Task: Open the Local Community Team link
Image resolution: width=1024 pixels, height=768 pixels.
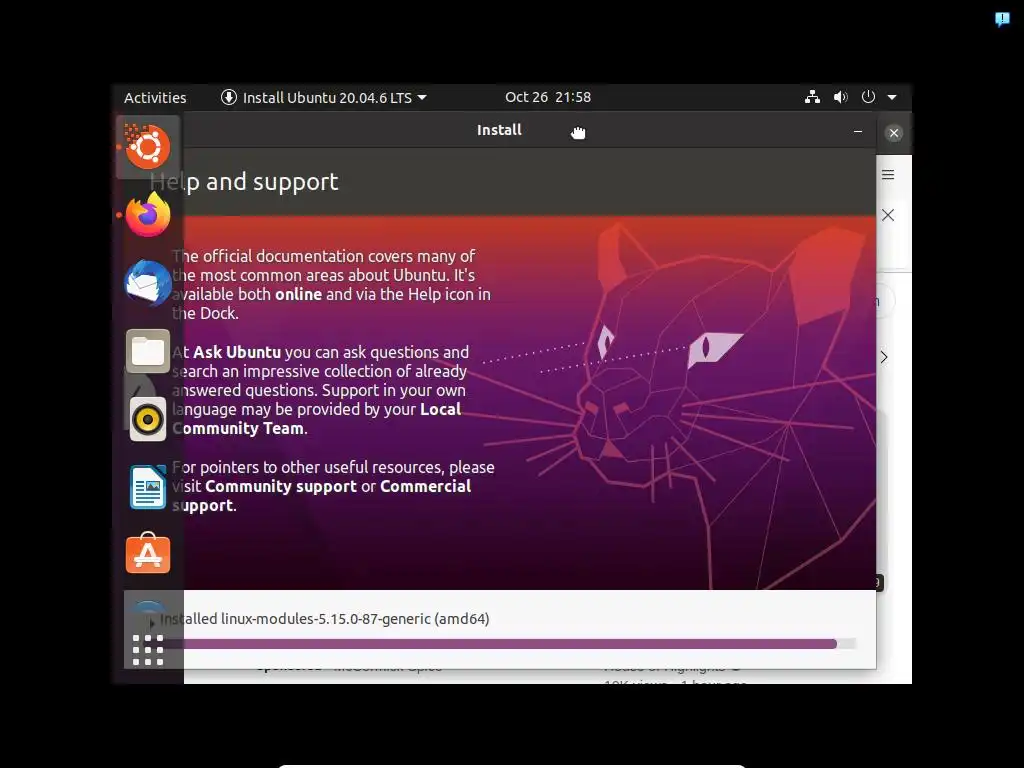Action: 317,419
